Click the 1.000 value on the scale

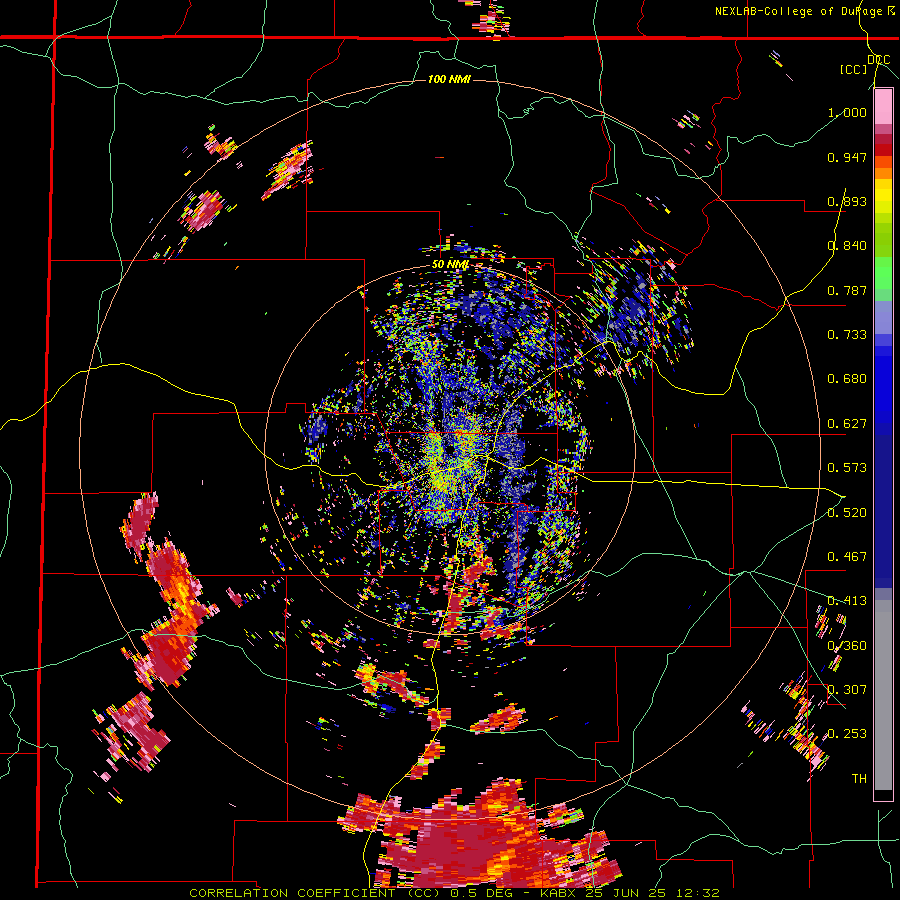(847, 112)
